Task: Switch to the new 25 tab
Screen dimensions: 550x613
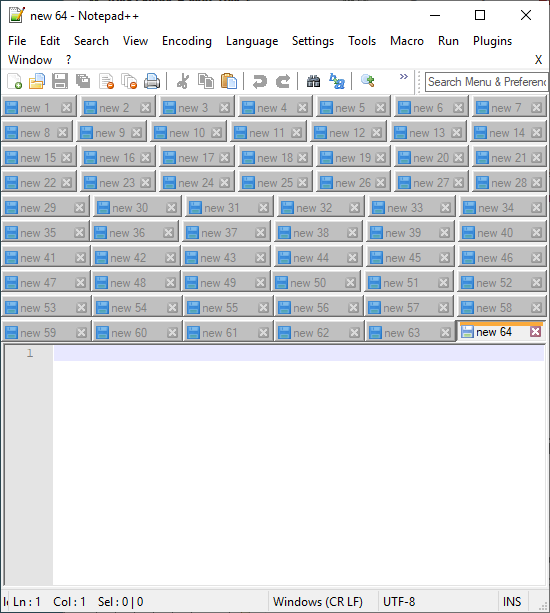Action: (275, 183)
